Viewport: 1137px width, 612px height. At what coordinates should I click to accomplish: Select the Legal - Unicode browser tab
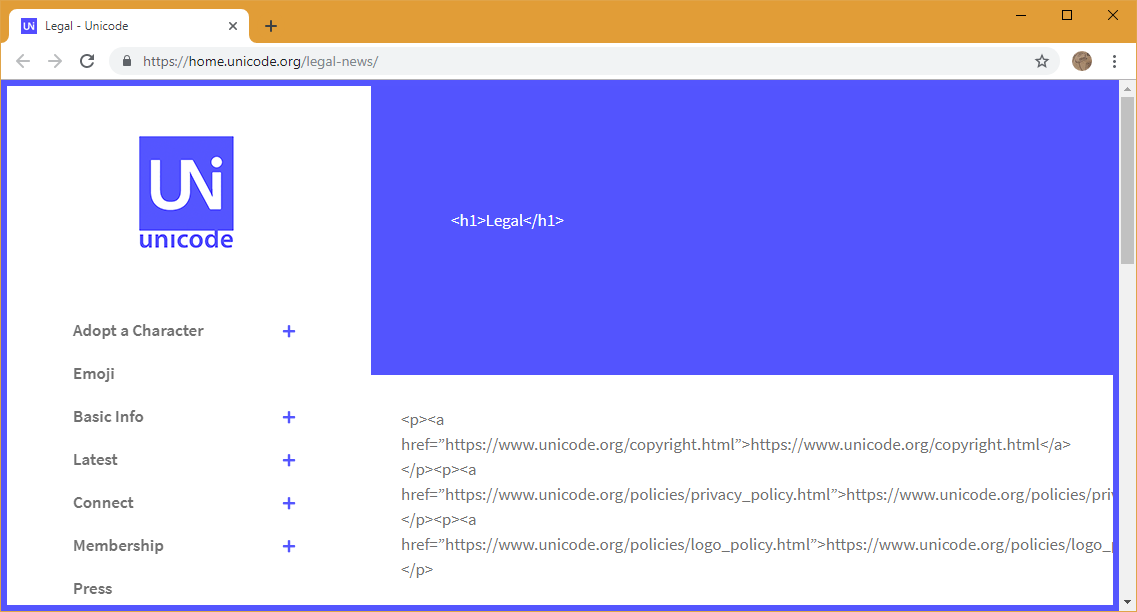coord(129,26)
